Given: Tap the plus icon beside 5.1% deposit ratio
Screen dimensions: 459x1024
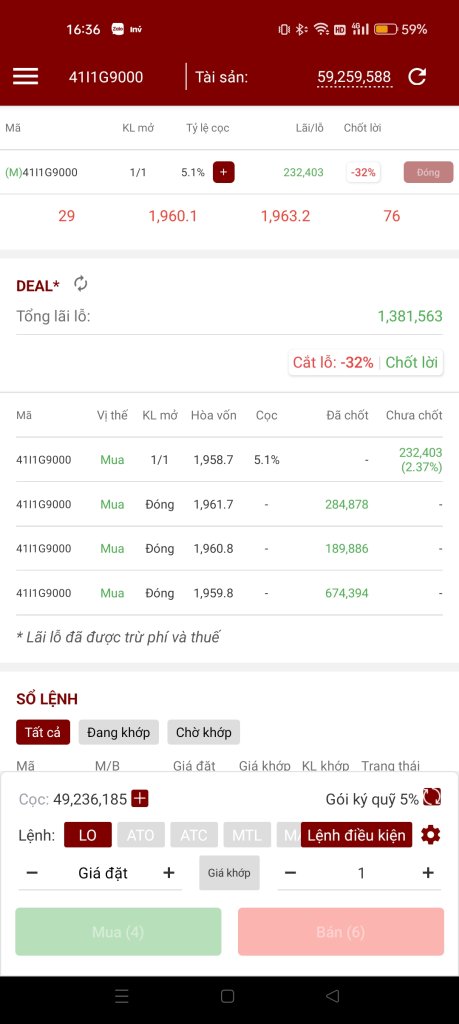Looking at the screenshot, I should tap(223, 172).
